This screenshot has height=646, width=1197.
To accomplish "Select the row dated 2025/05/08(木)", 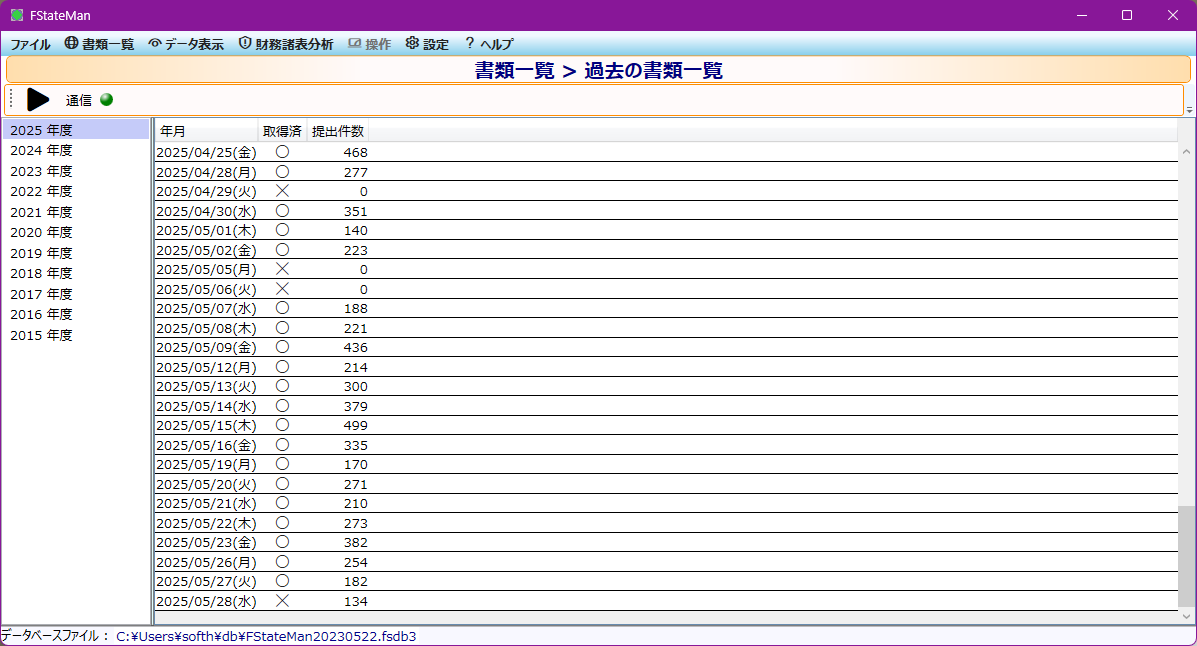I will (666, 328).
